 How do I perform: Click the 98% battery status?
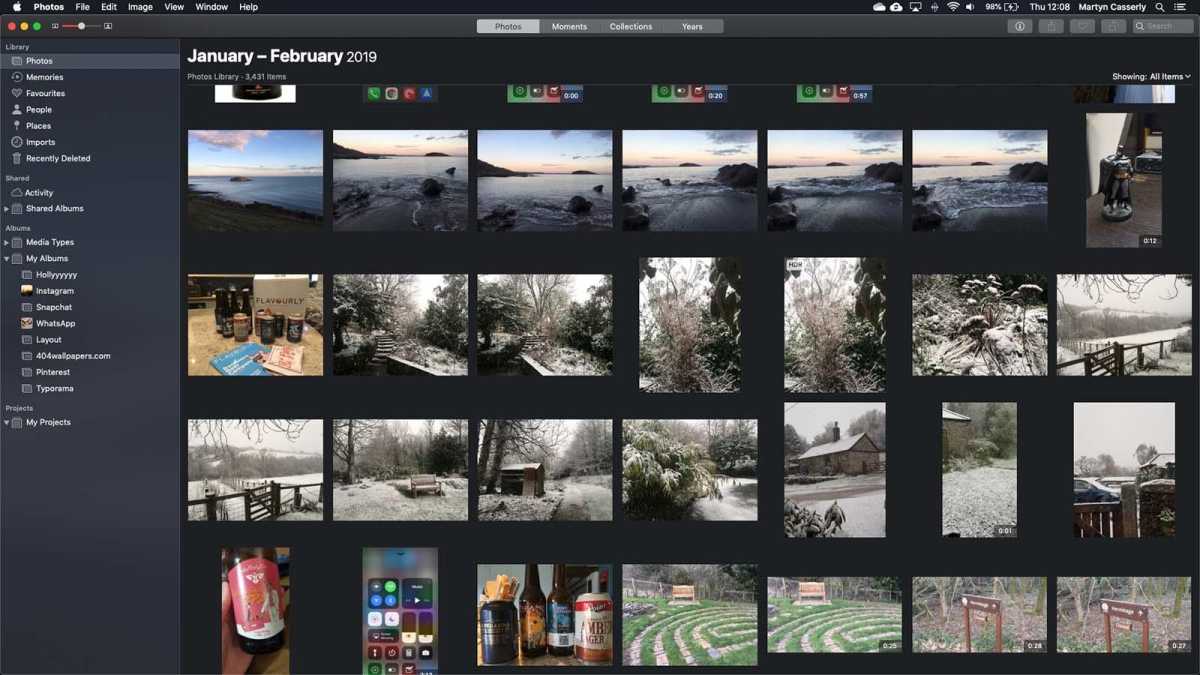[x=1001, y=7]
